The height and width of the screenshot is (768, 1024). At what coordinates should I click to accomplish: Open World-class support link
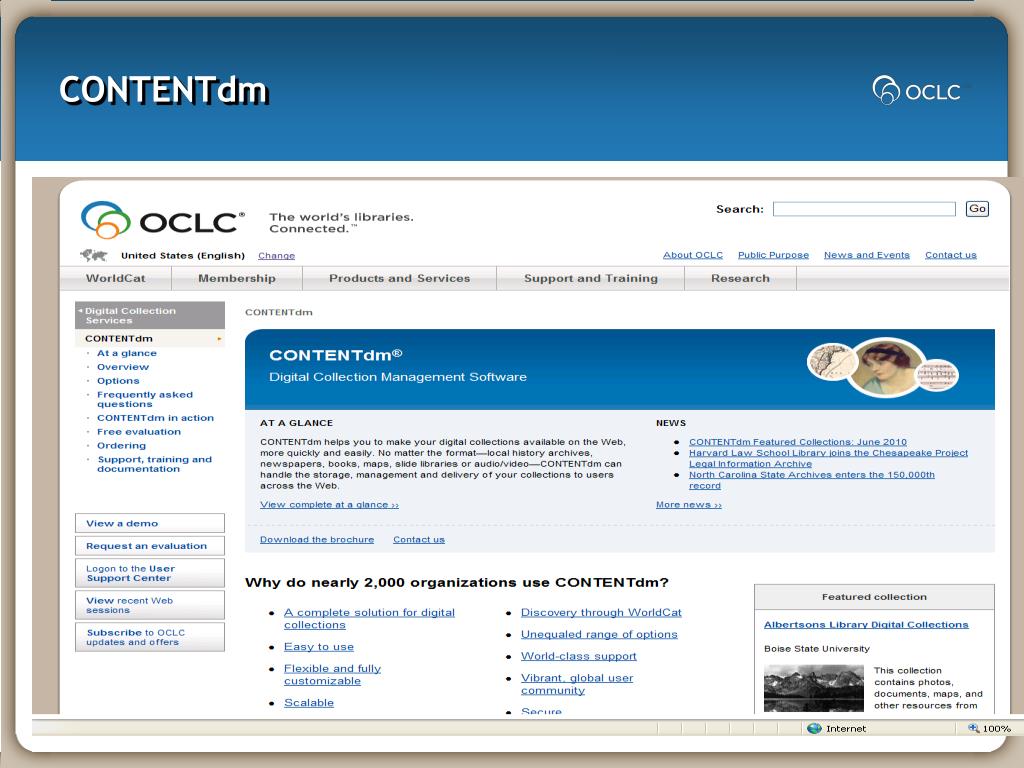pos(578,656)
